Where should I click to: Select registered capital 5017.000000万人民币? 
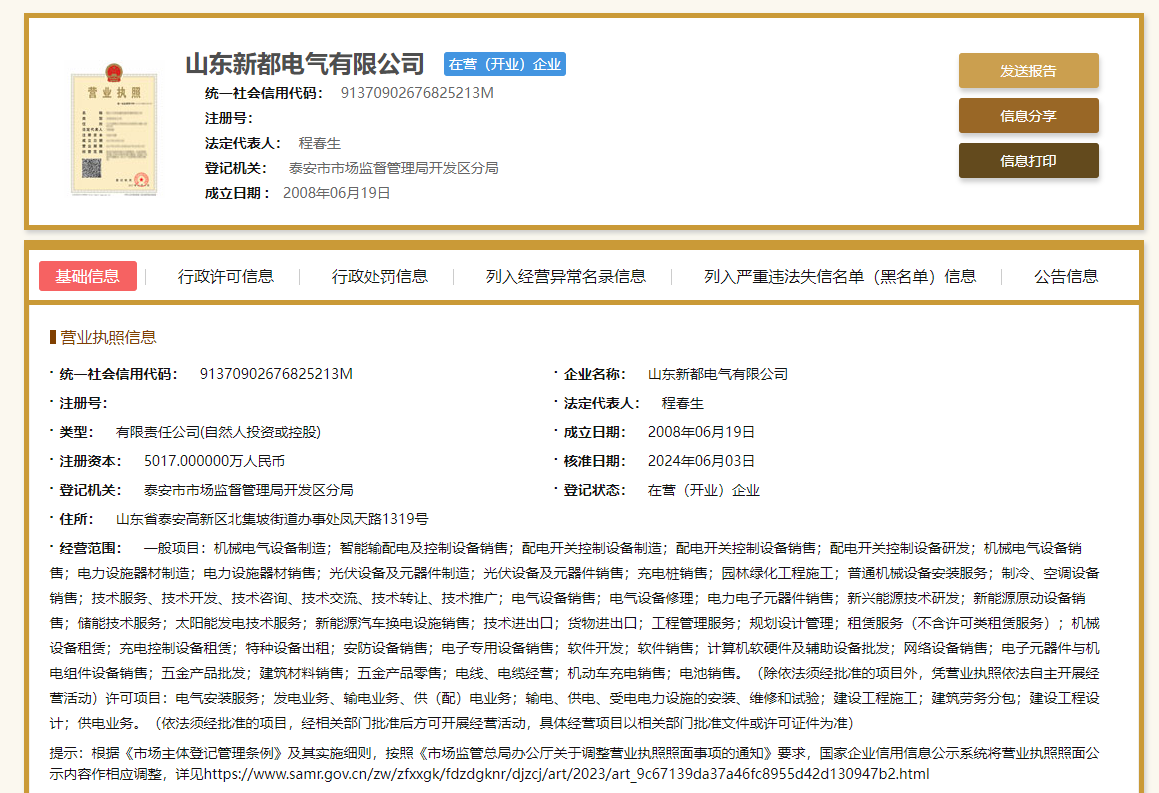214,461
